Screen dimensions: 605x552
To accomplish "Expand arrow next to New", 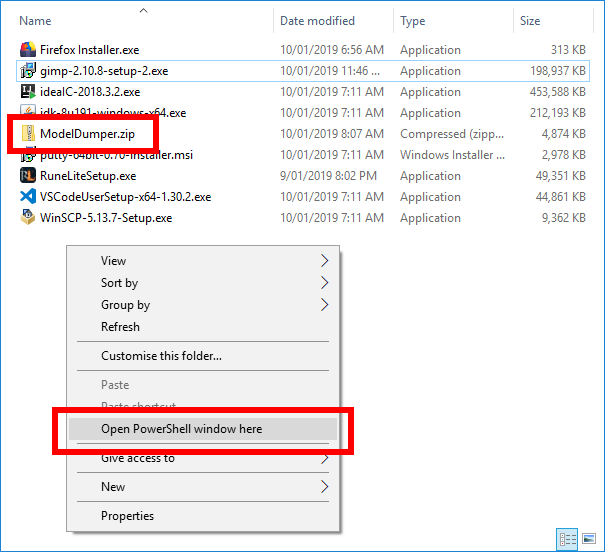I will click(x=324, y=487).
